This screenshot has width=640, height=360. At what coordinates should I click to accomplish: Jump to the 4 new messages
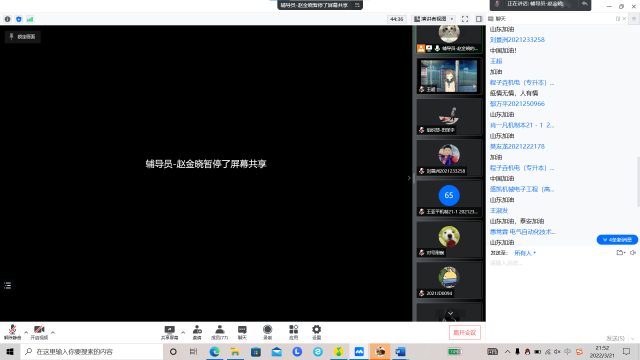[617, 240]
